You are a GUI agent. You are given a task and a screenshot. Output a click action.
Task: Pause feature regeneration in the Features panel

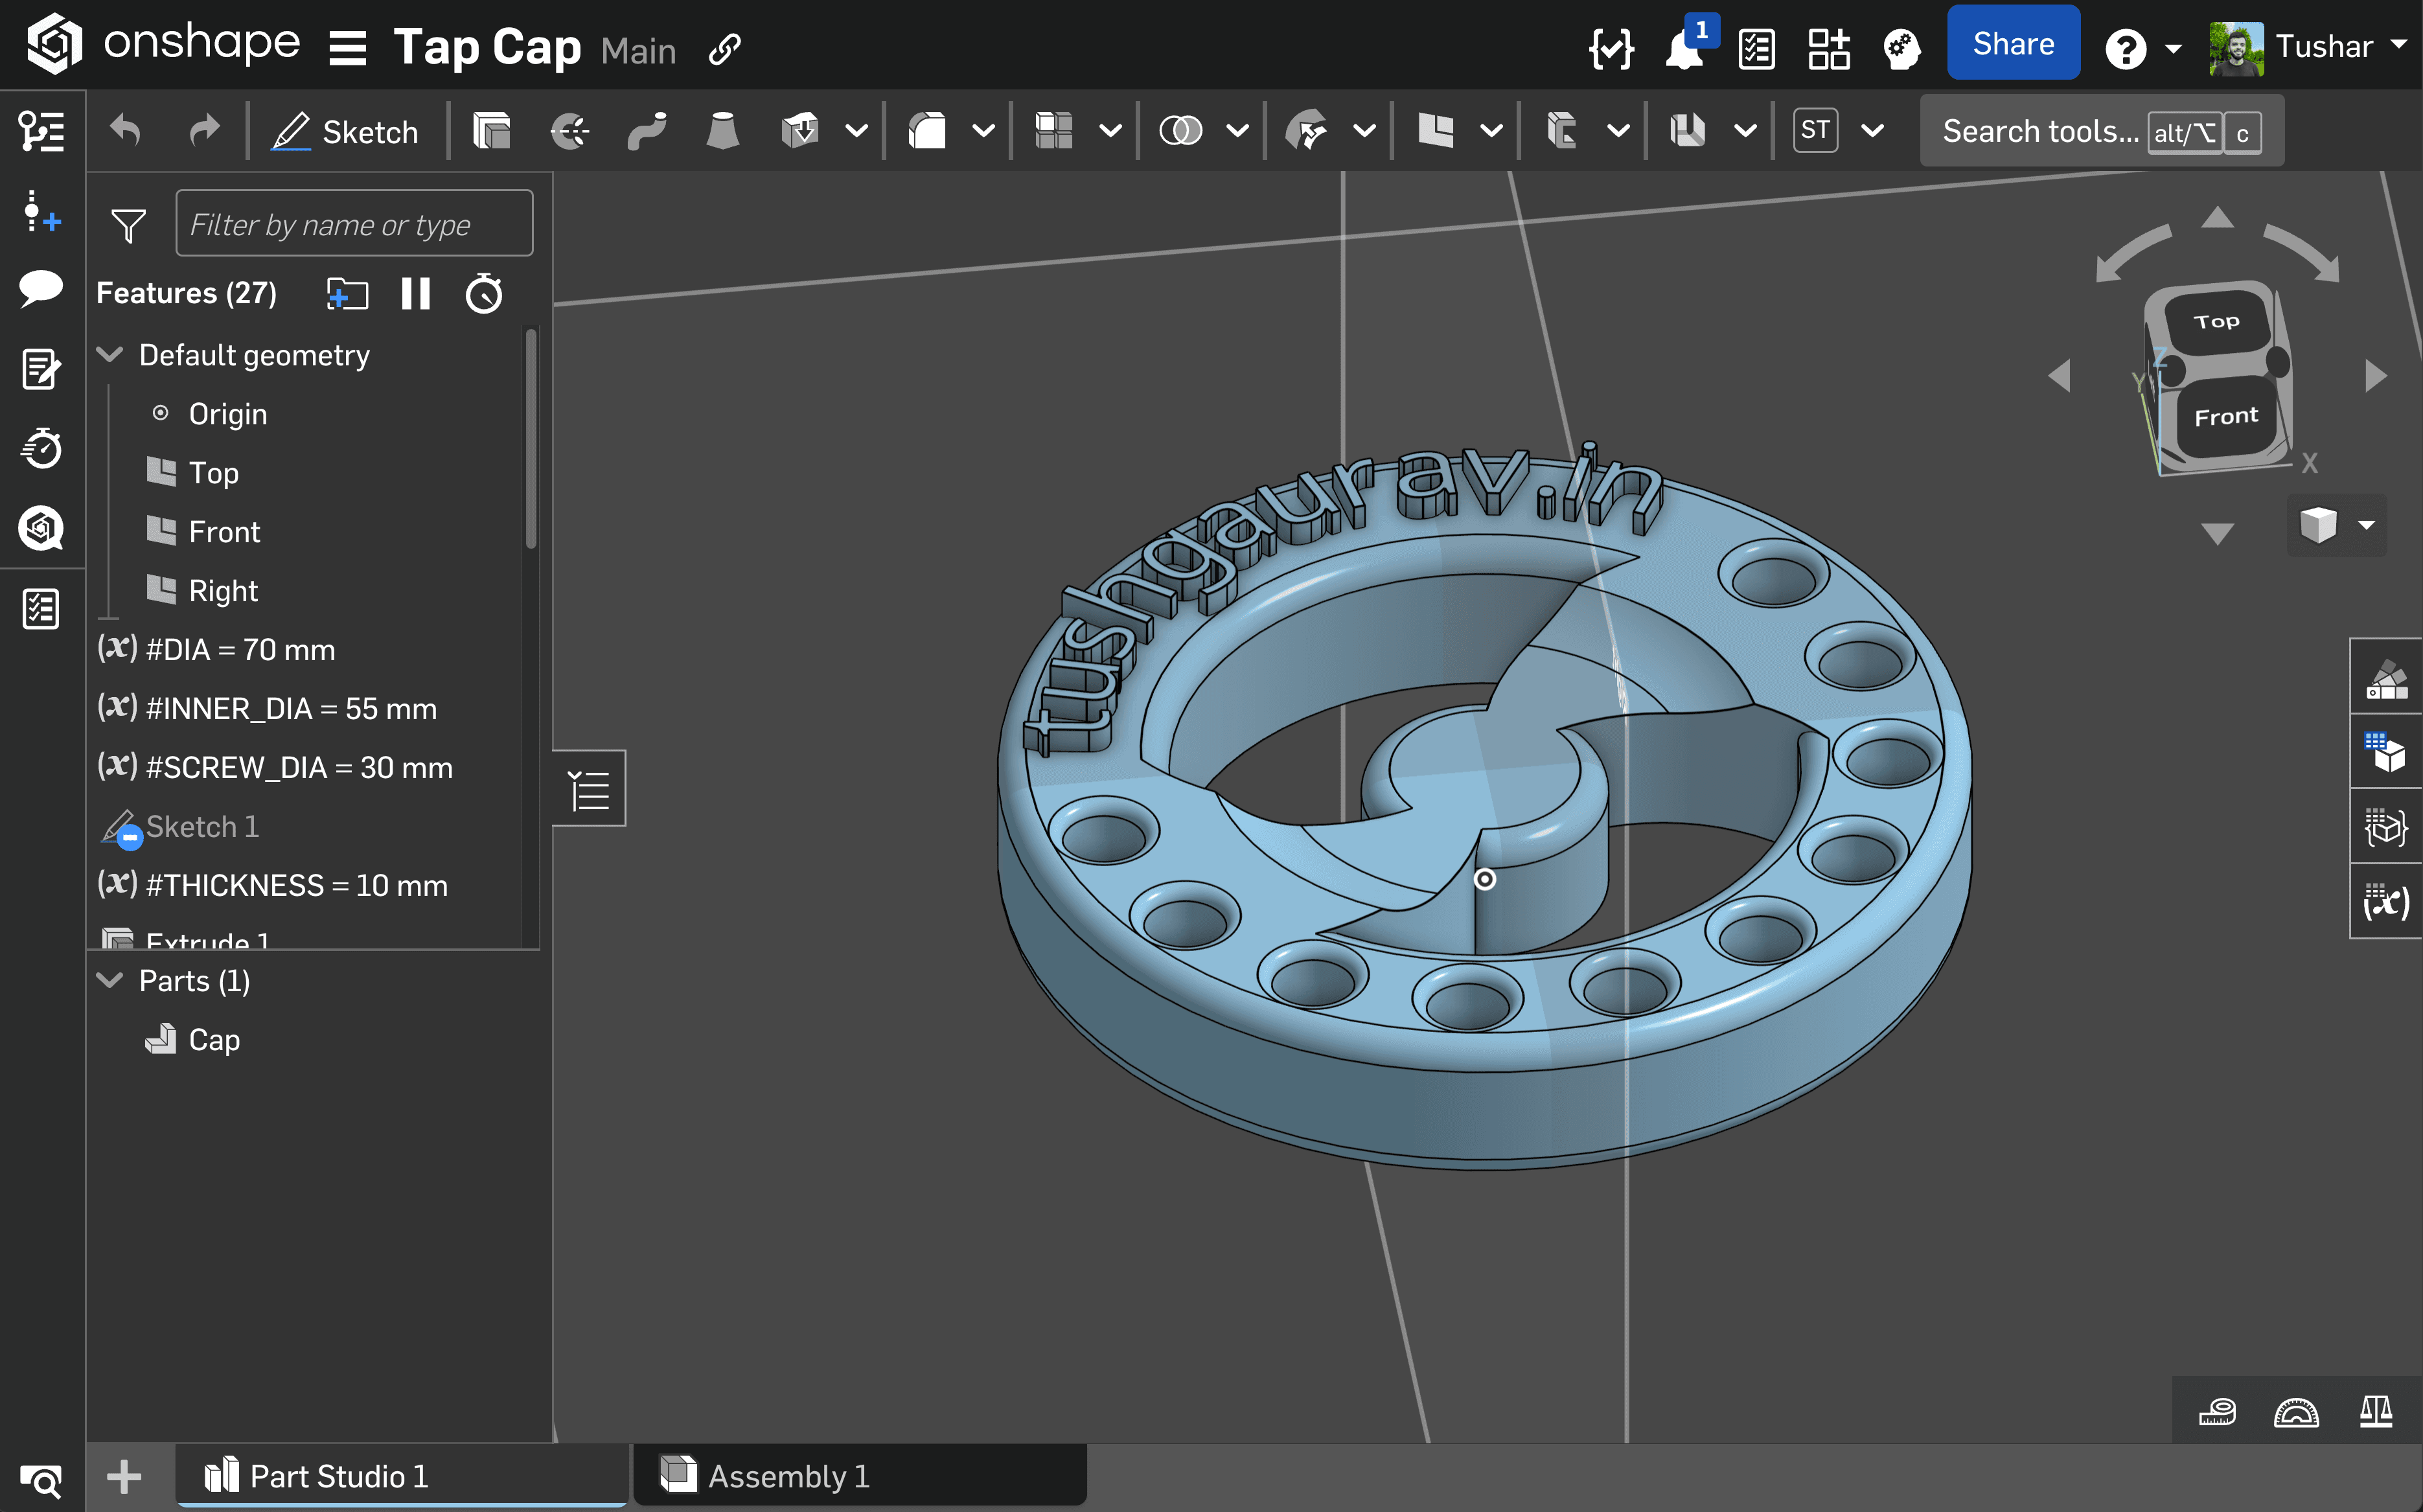point(417,293)
